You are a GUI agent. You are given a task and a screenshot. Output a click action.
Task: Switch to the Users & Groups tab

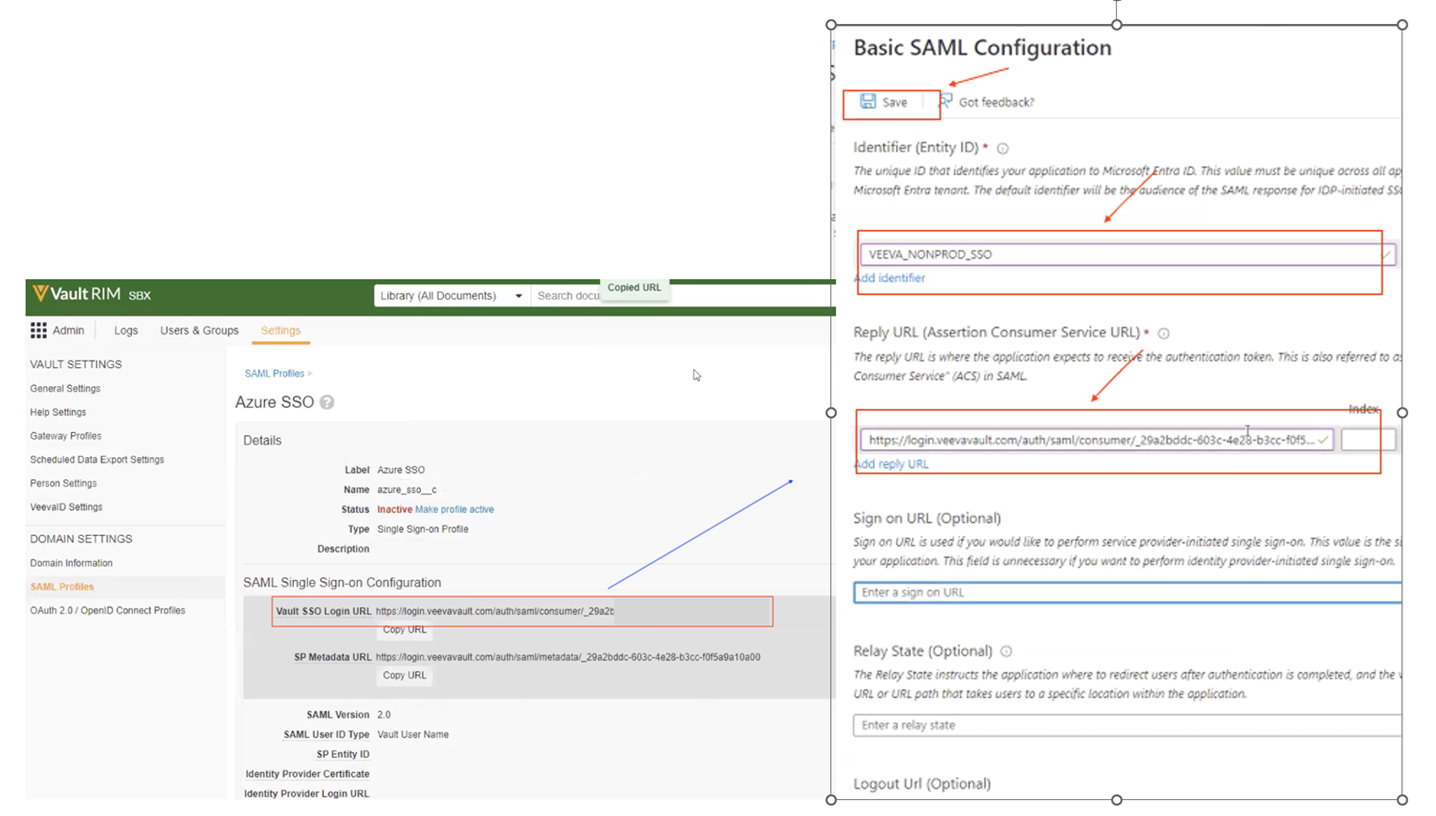[199, 330]
